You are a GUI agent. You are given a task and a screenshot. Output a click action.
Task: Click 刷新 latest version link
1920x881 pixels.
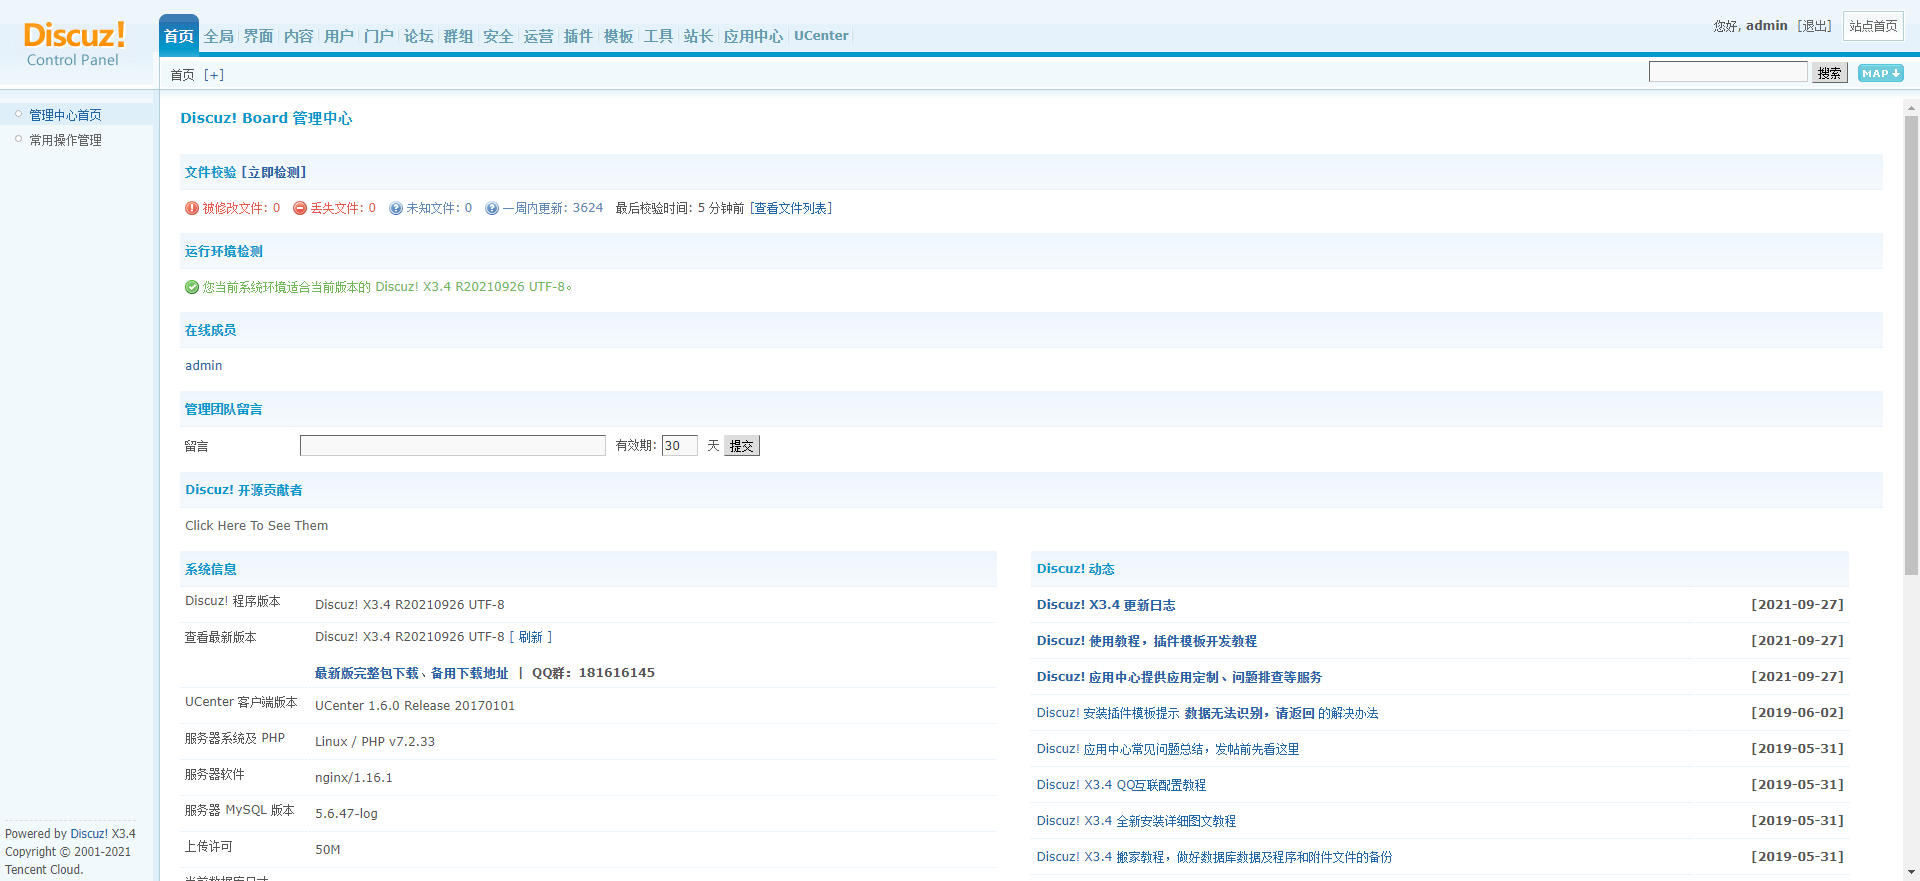pyautogui.click(x=531, y=637)
